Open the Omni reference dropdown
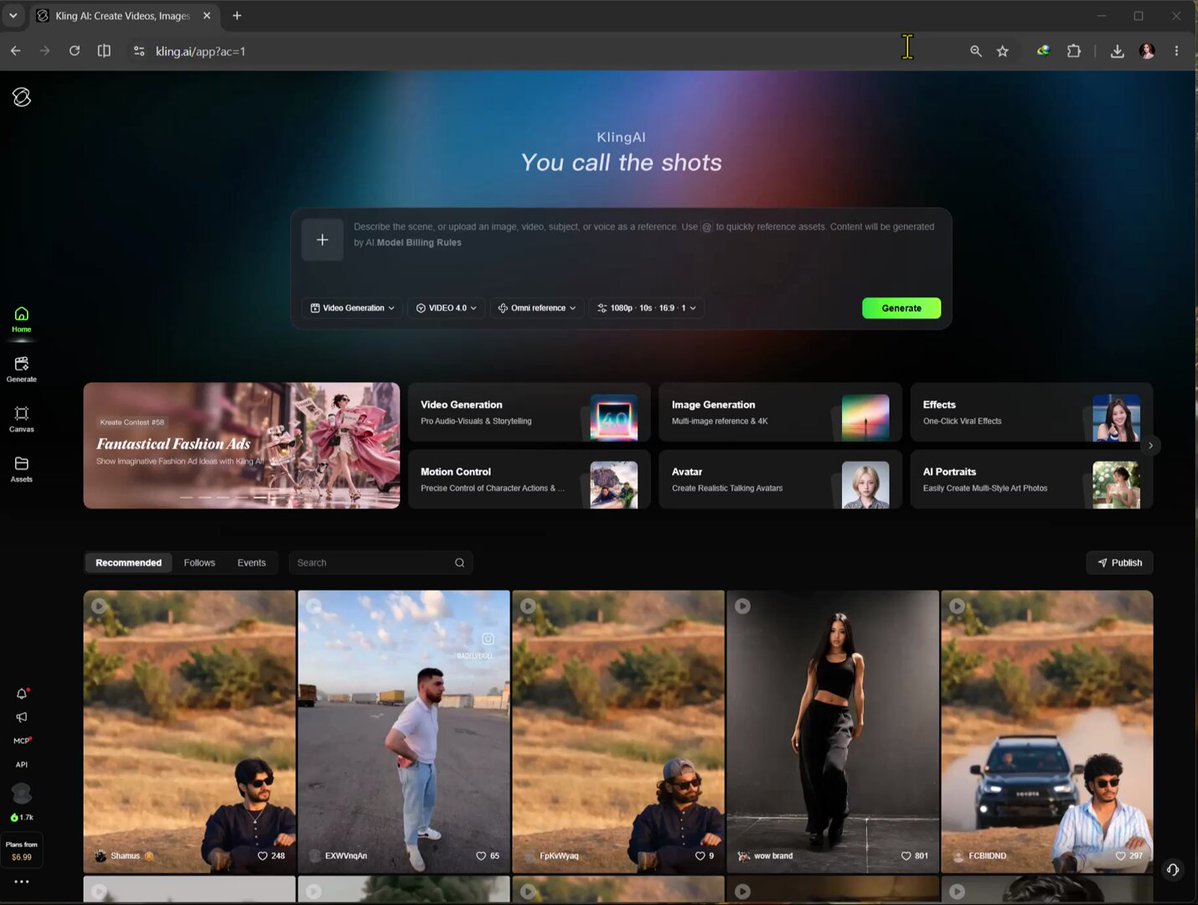Image resolution: width=1198 pixels, height=905 pixels. coord(536,308)
